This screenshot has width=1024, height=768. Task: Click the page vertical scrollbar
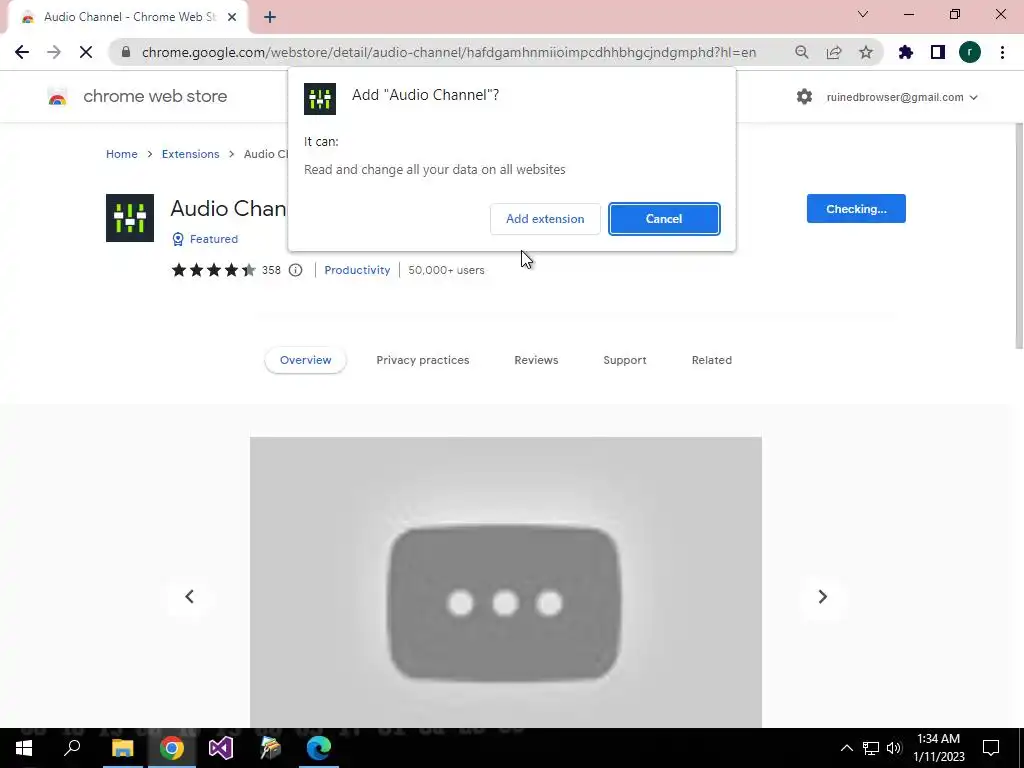(x=1018, y=235)
